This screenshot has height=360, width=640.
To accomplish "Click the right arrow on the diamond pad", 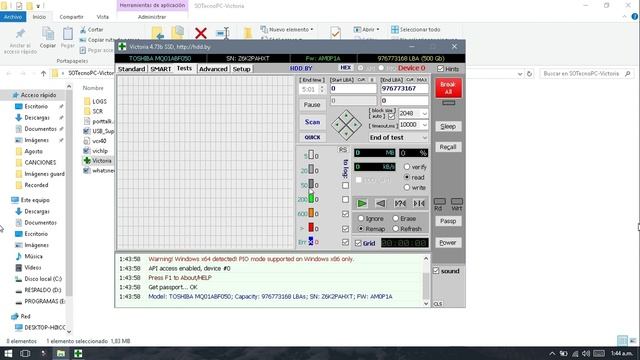I will [x=355, y=124].
